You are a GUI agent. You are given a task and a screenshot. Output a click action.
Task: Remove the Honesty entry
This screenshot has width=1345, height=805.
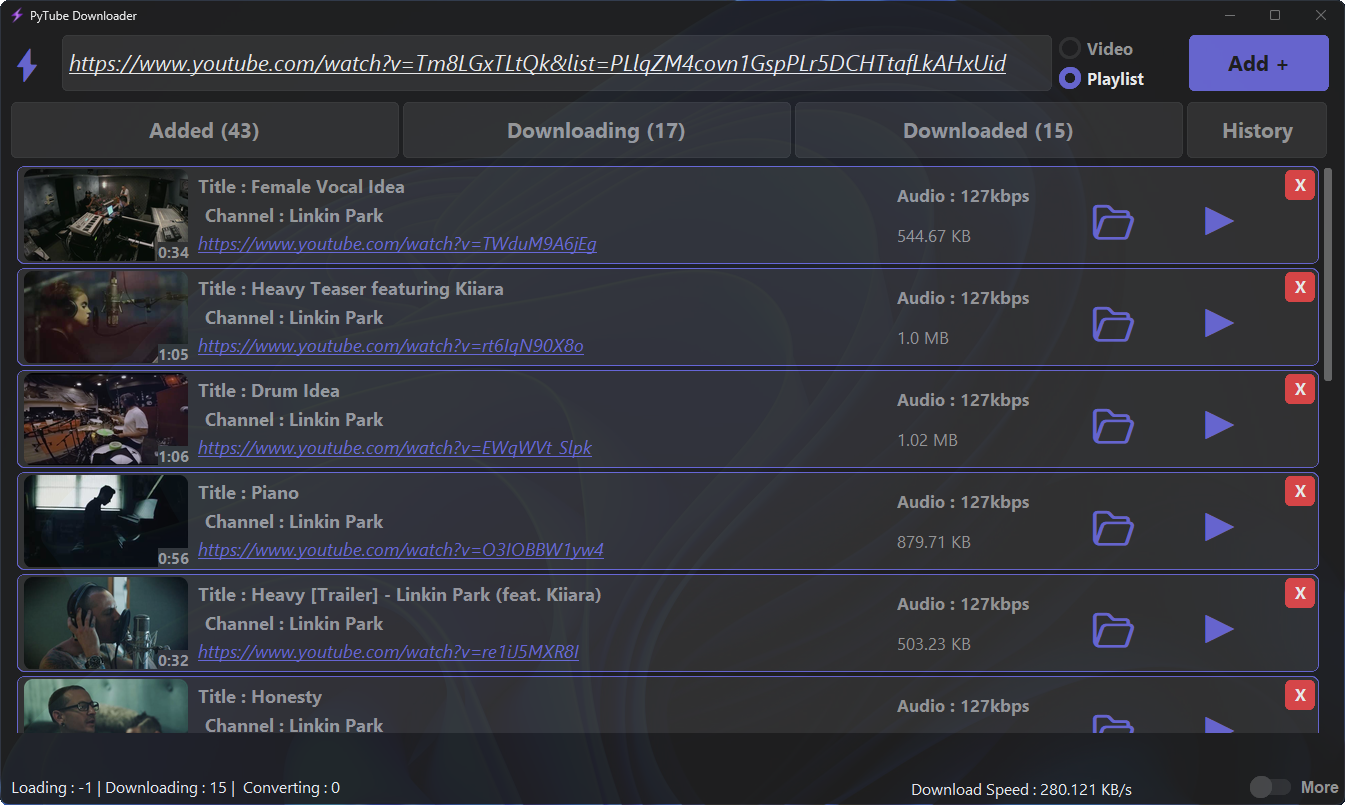[x=1300, y=695]
